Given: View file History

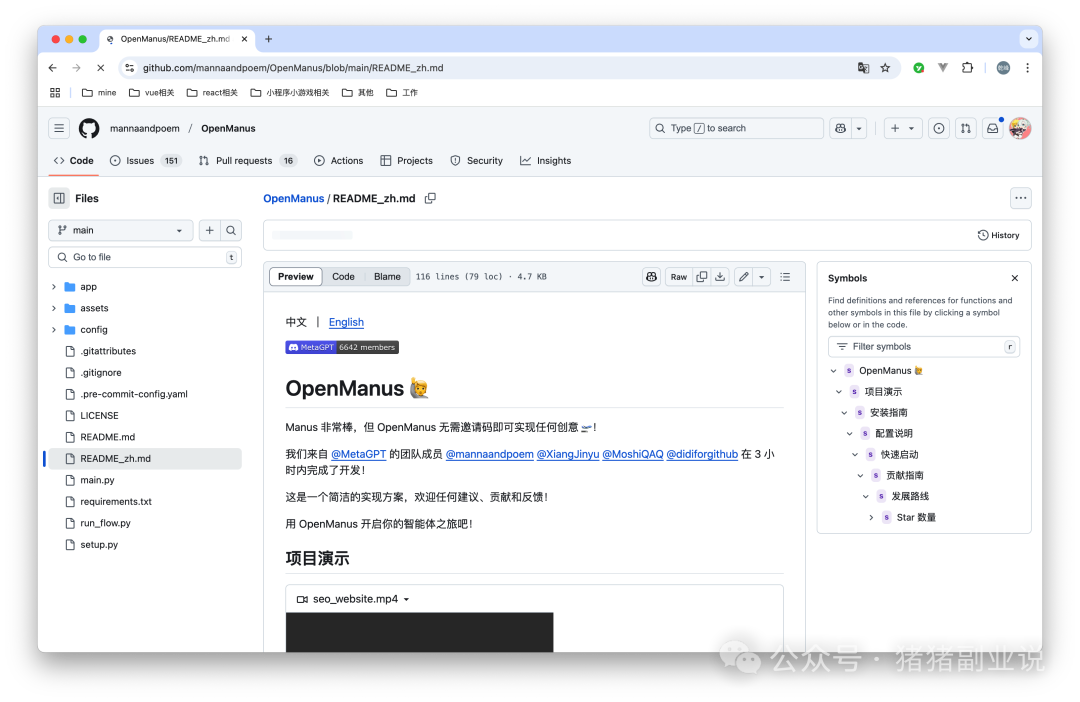Looking at the screenshot, I should 998,236.
